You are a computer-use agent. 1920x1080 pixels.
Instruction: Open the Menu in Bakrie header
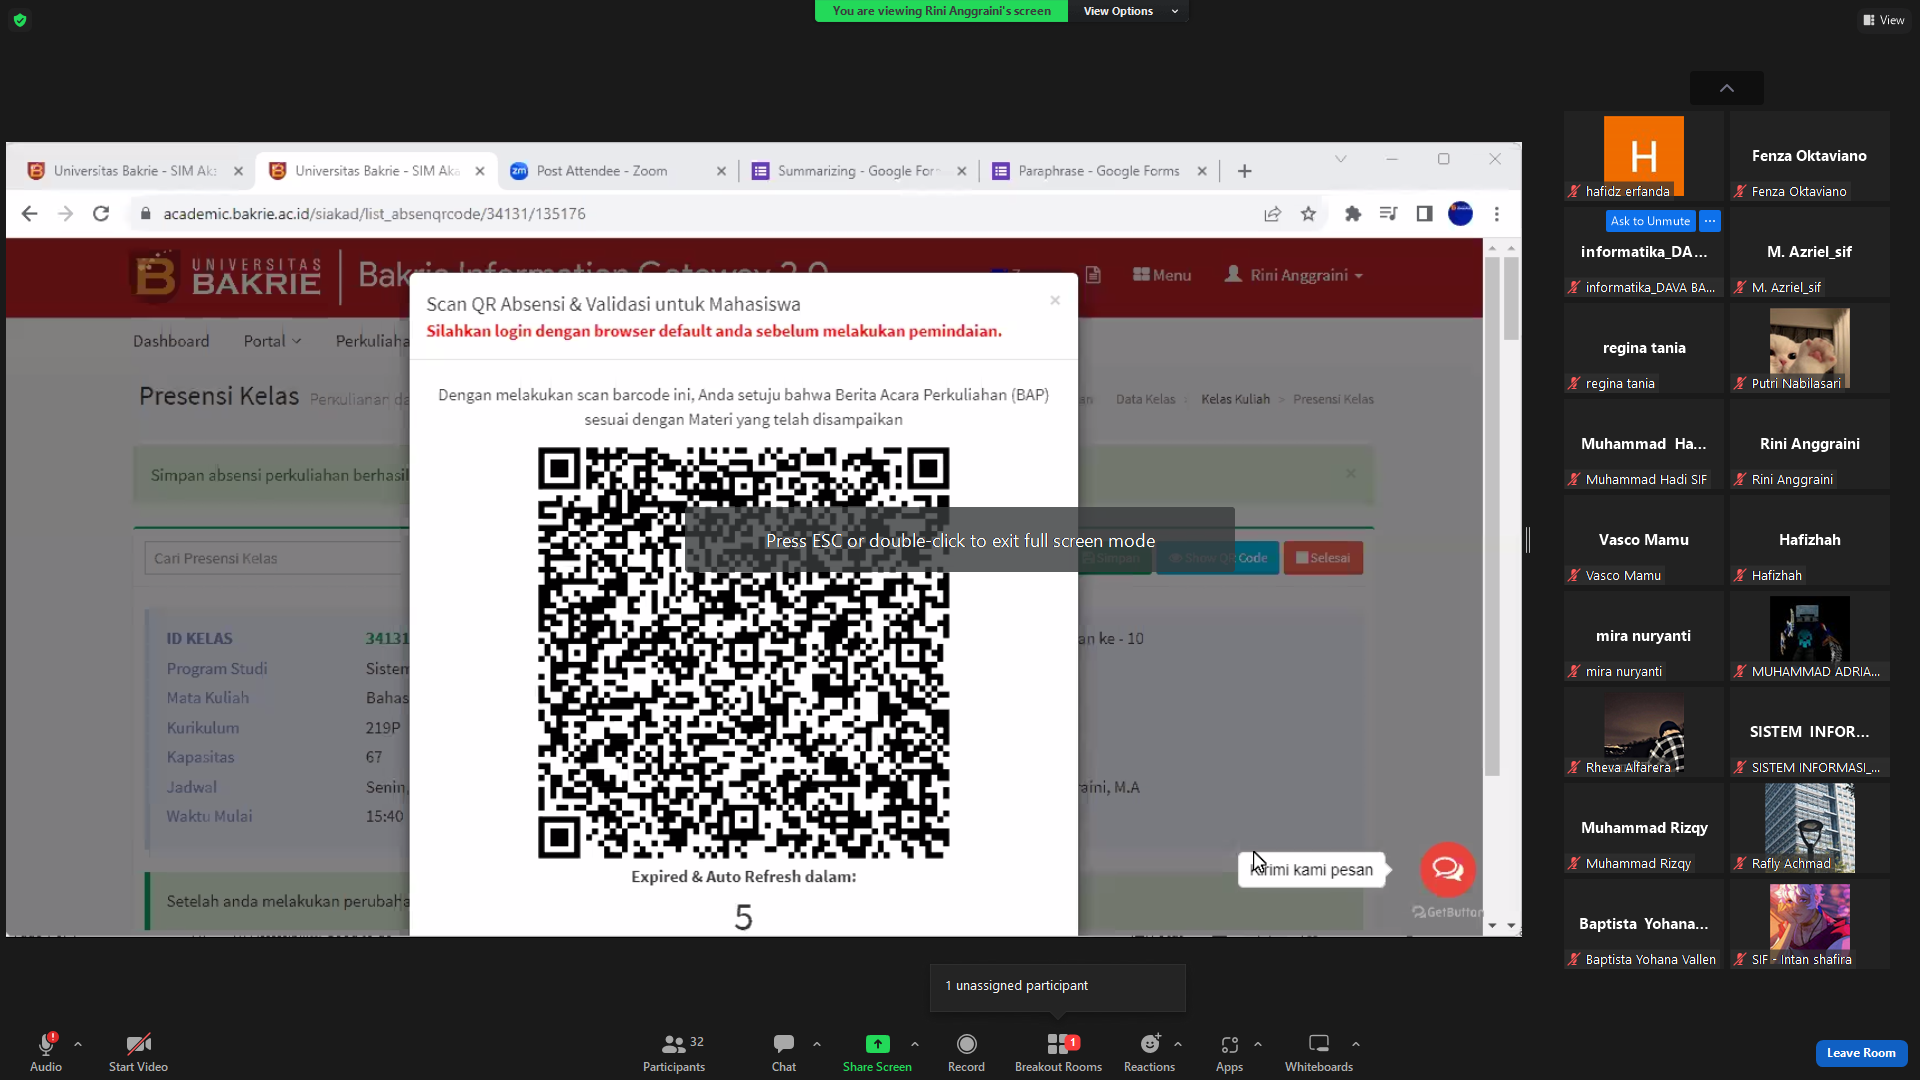pyautogui.click(x=1162, y=275)
